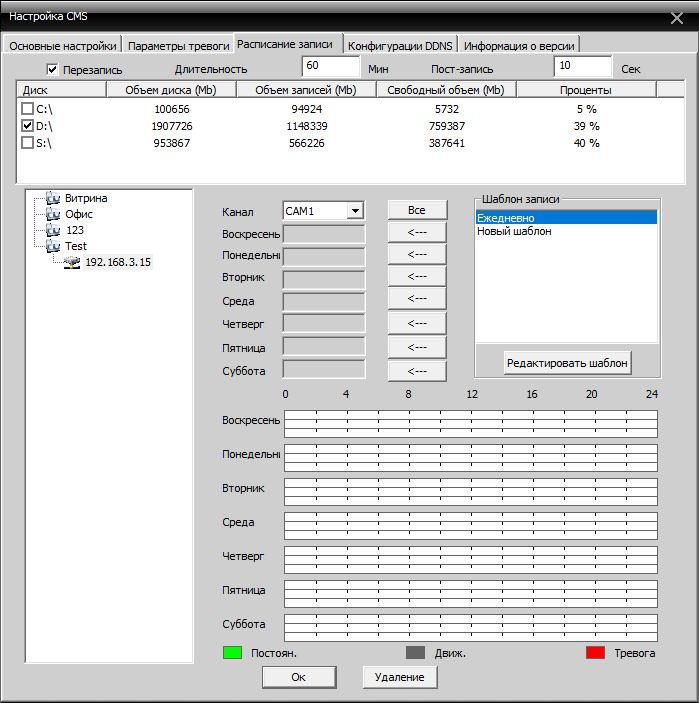Check the S:\ disk checkbox
This screenshot has height=703, width=699.
tap(27, 143)
